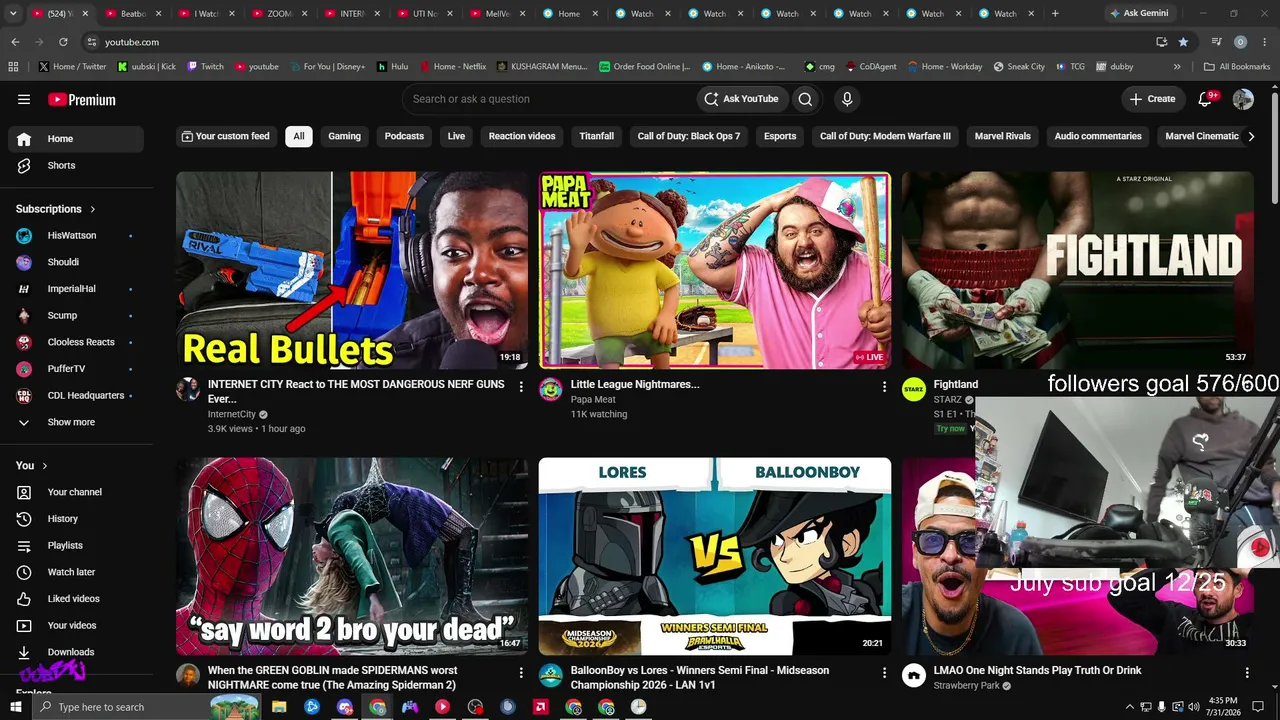Select the Gaming filter chip

345,136
